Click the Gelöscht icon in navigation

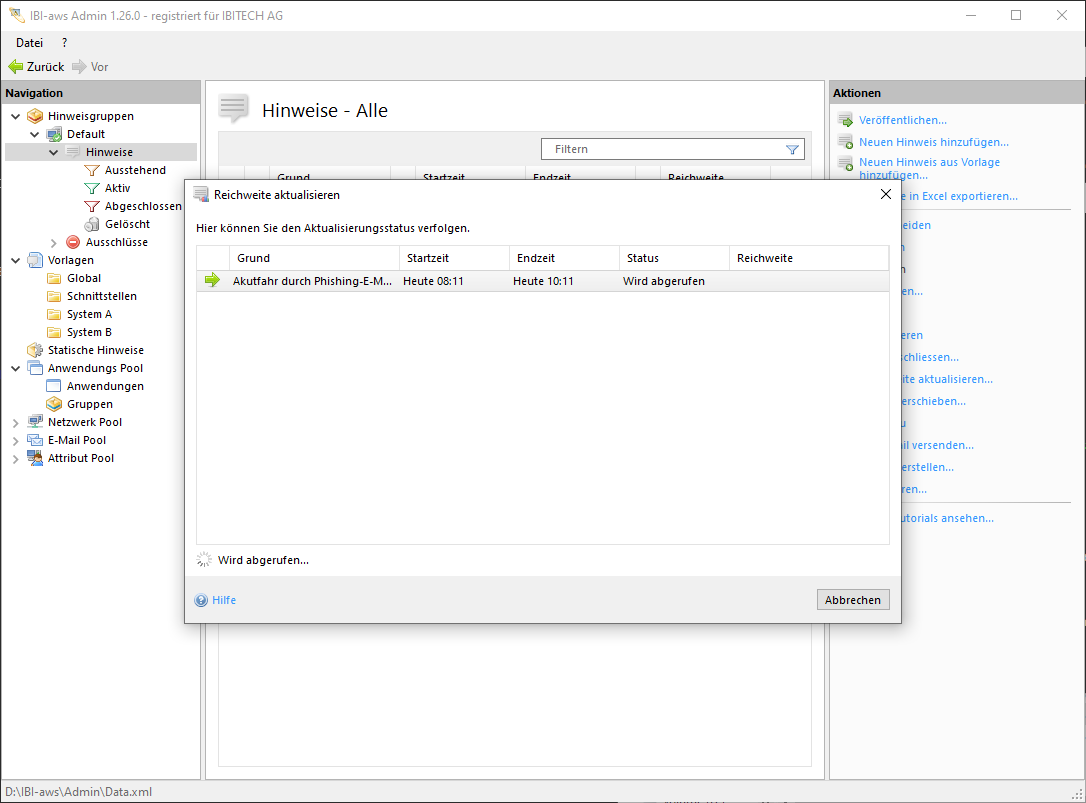click(x=92, y=224)
